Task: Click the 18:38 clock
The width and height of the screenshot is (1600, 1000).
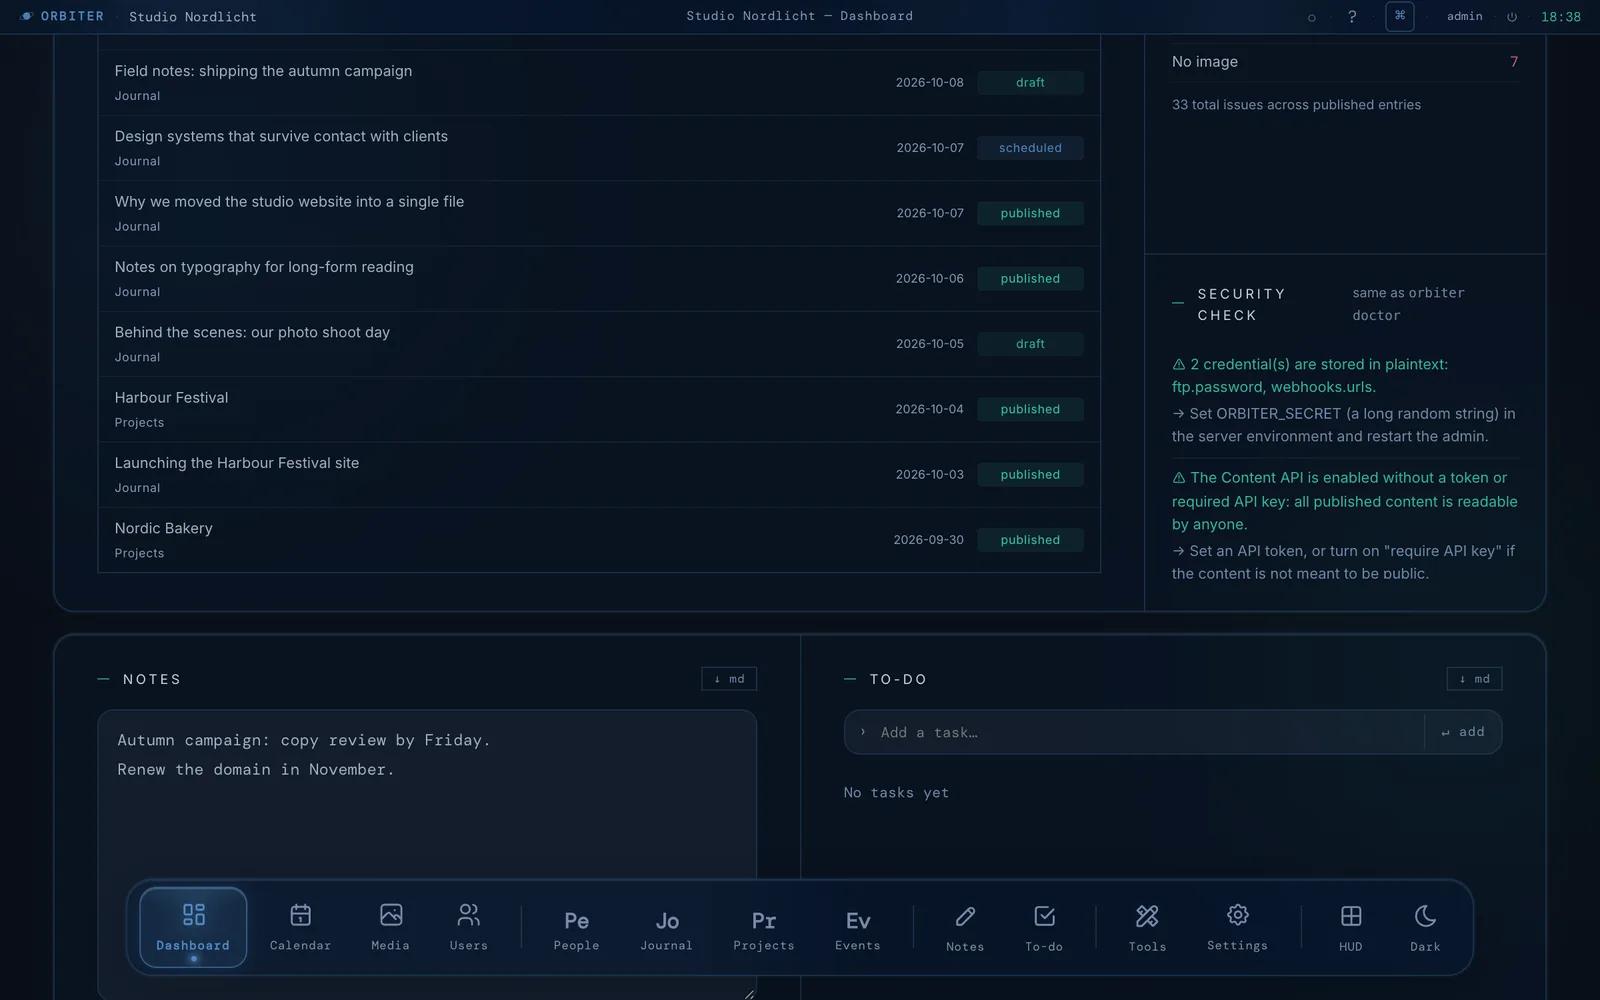Action: [1561, 17]
